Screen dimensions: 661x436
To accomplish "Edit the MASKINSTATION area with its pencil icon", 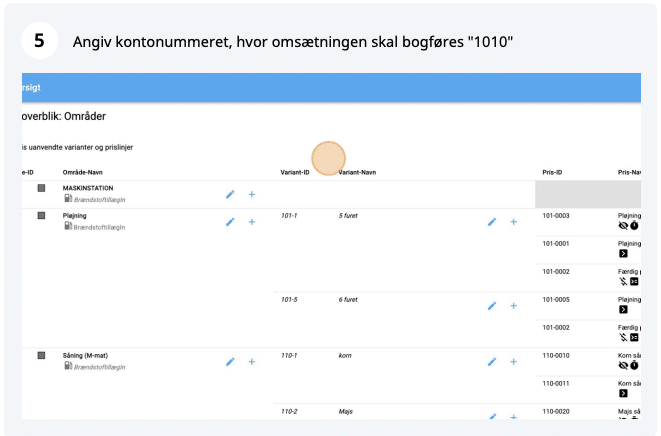I will tap(230, 194).
